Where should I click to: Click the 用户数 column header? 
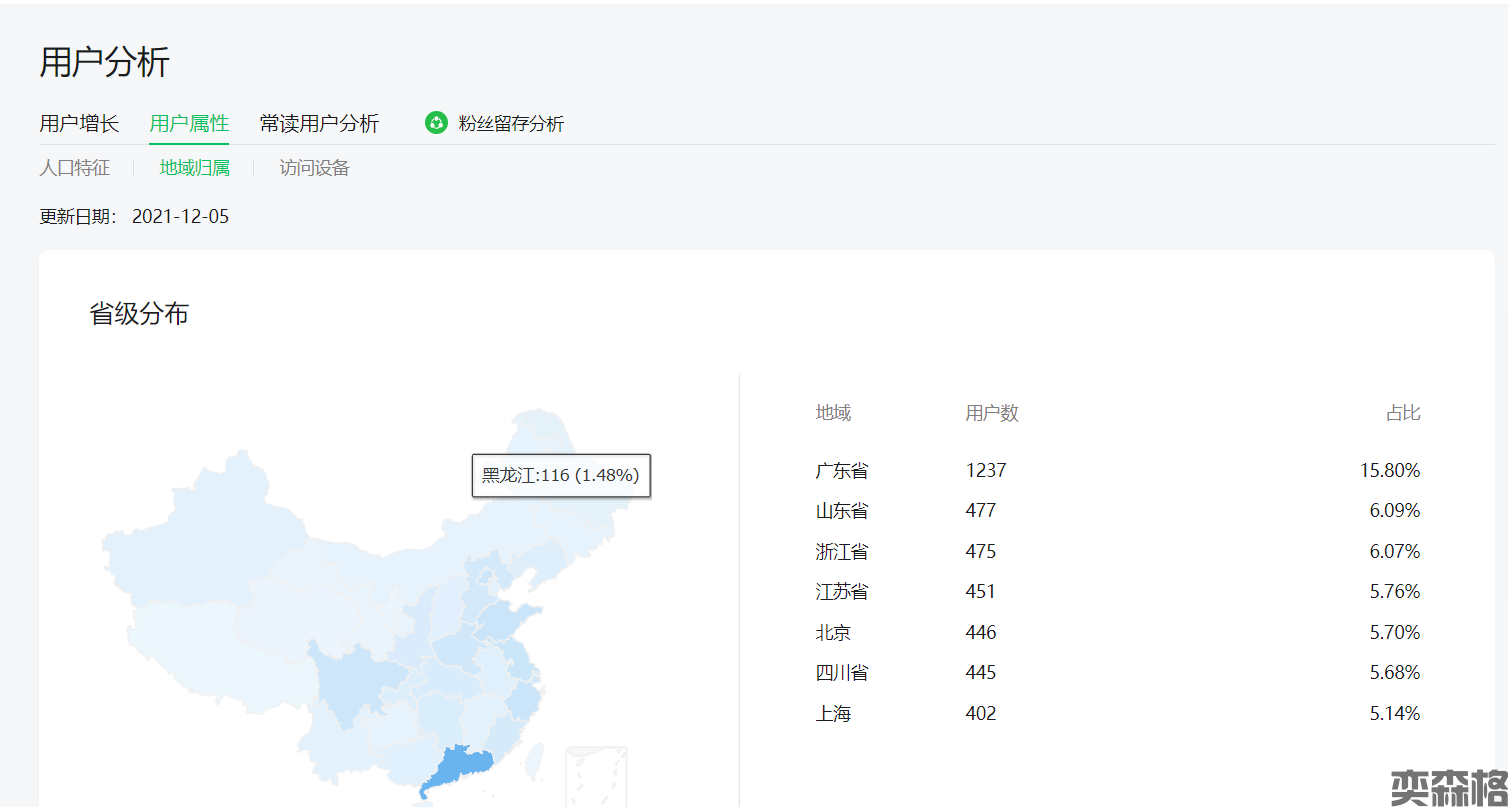click(992, 413)
